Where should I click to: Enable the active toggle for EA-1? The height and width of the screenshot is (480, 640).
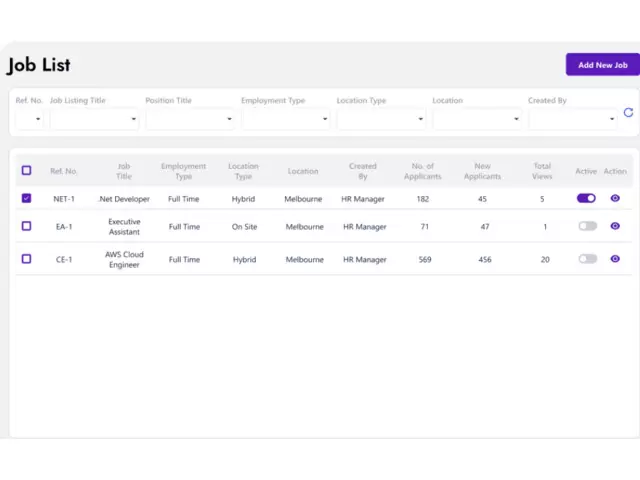point(587,226)
